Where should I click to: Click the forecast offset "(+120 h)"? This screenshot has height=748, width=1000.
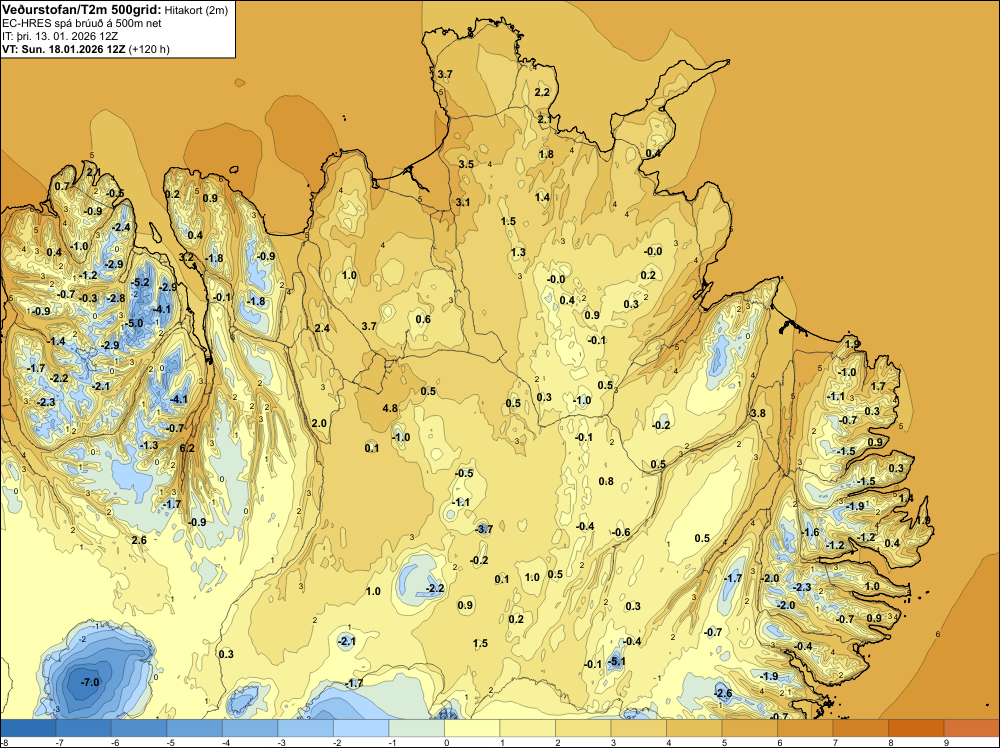[x=149, y=49]
